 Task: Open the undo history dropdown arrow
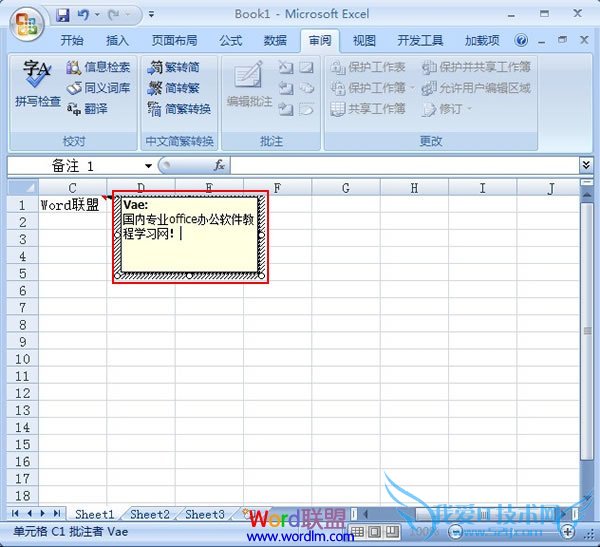click(x=97, y=15)
